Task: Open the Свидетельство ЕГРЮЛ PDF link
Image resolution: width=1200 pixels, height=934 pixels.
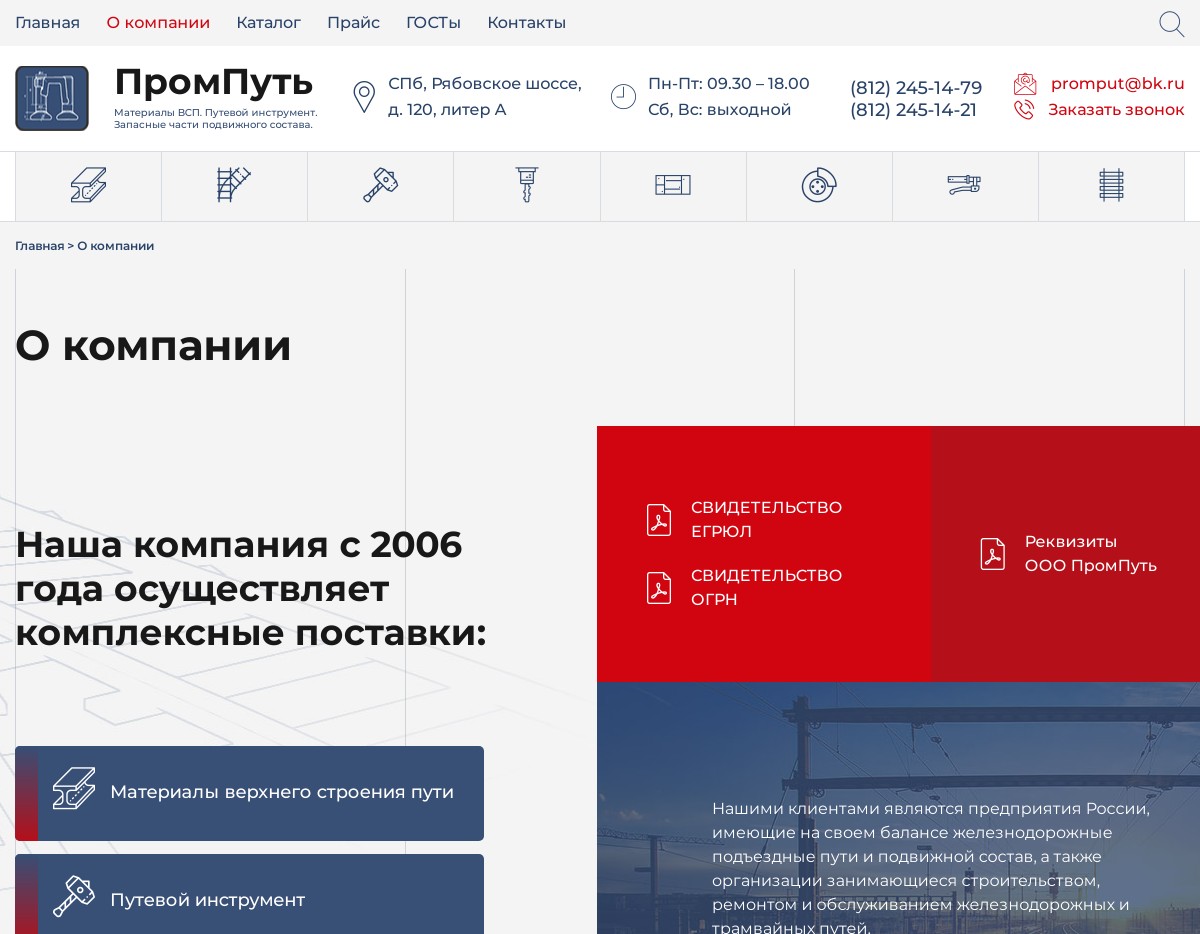Action: pos(765,520)
